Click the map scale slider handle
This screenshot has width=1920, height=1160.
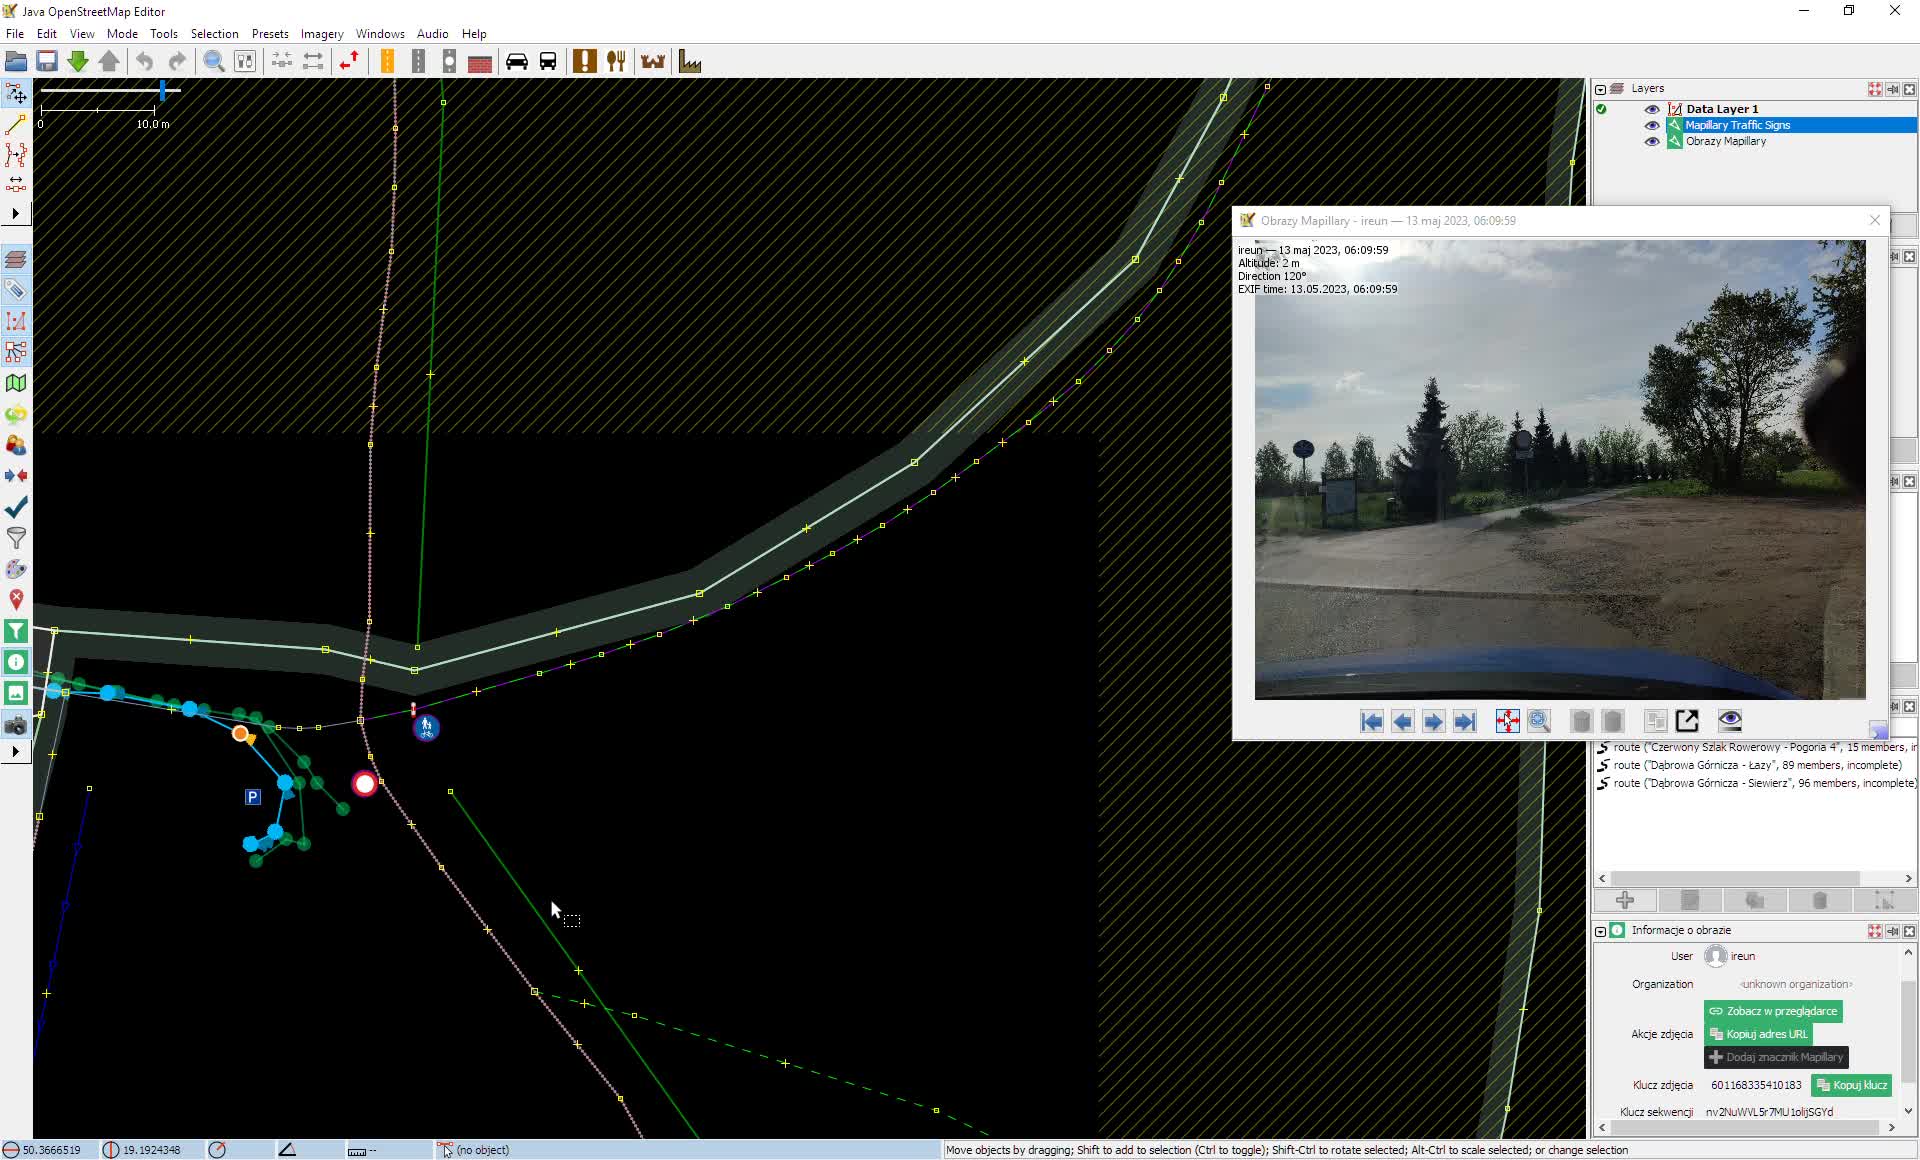pos(162,91)
